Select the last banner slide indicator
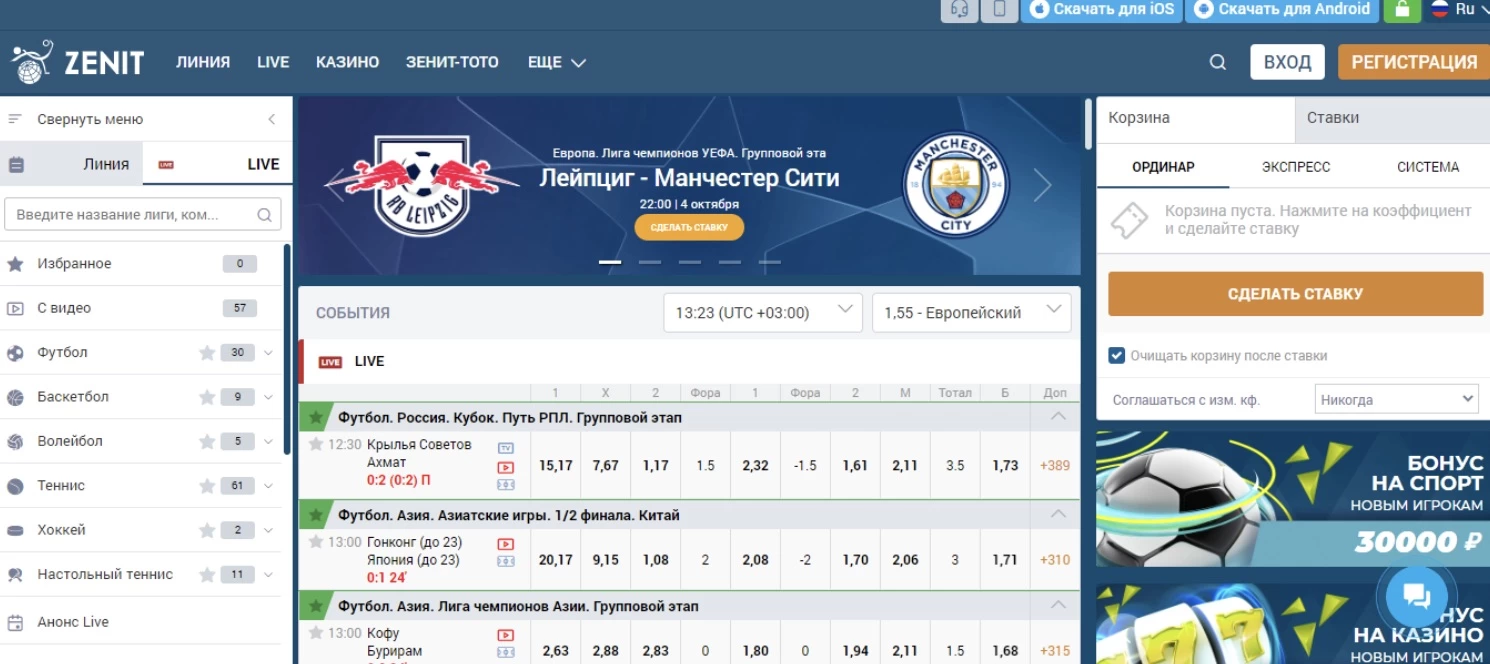 (769, 262)
